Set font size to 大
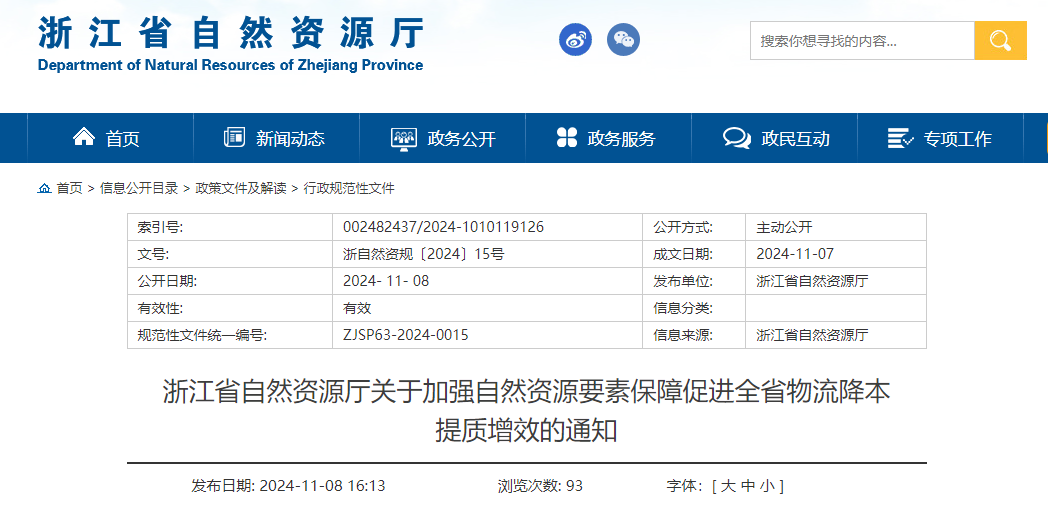The image size is (1048, 510). point(729,486)
